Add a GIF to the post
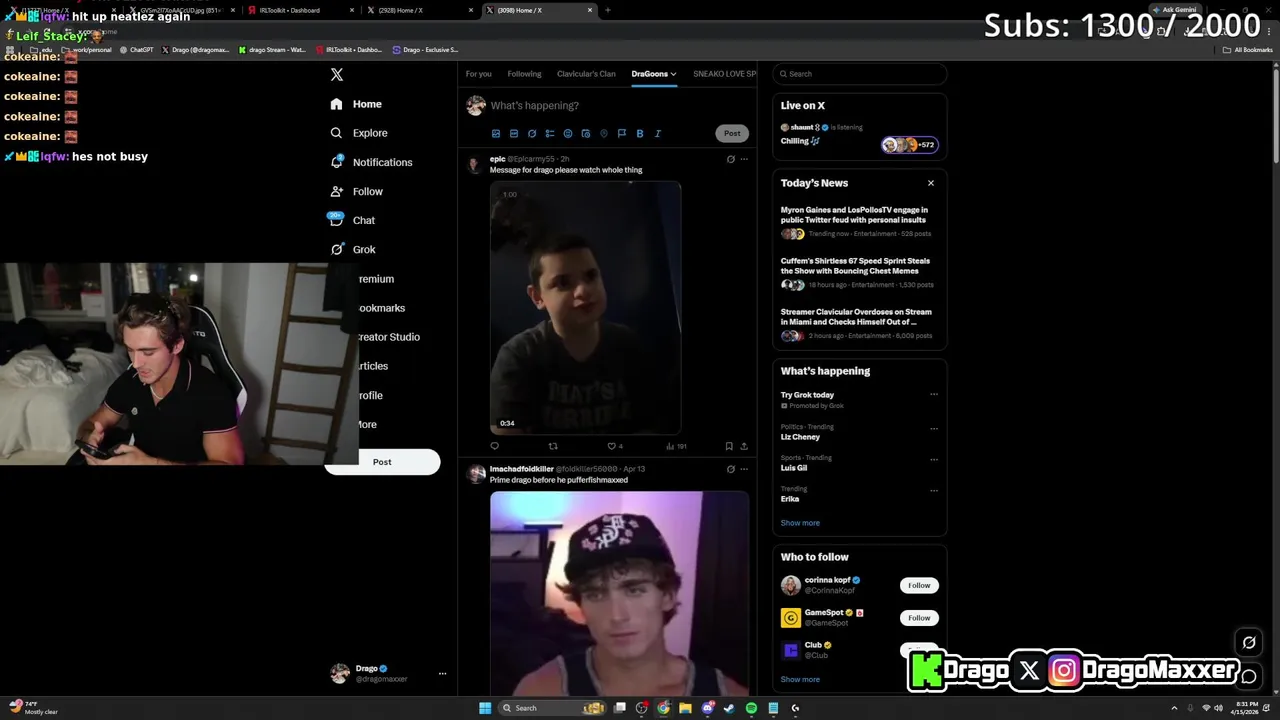Screen dimensions: 1280x720 pyautogui.click(x=514, y=133)
